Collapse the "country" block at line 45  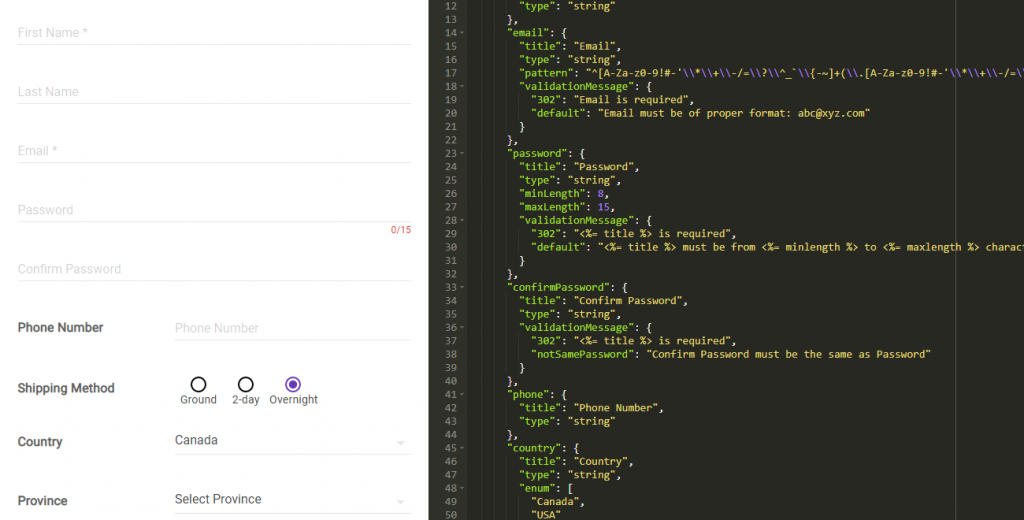(462, 448)
